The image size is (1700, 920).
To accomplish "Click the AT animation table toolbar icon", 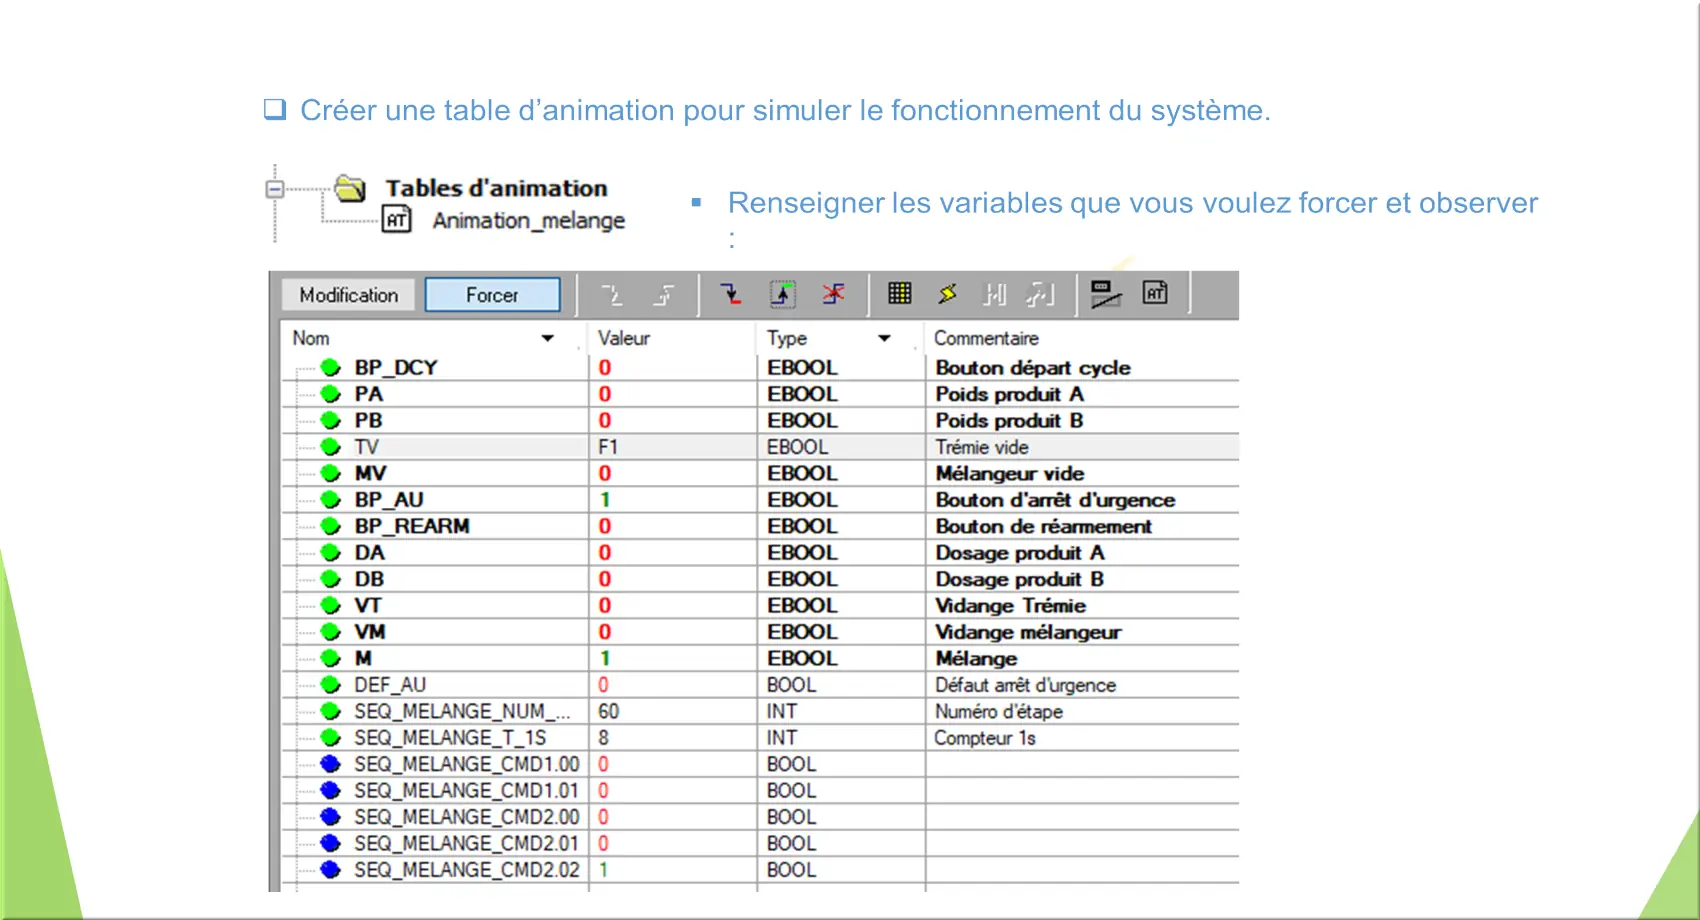I will click(1155, 293).
